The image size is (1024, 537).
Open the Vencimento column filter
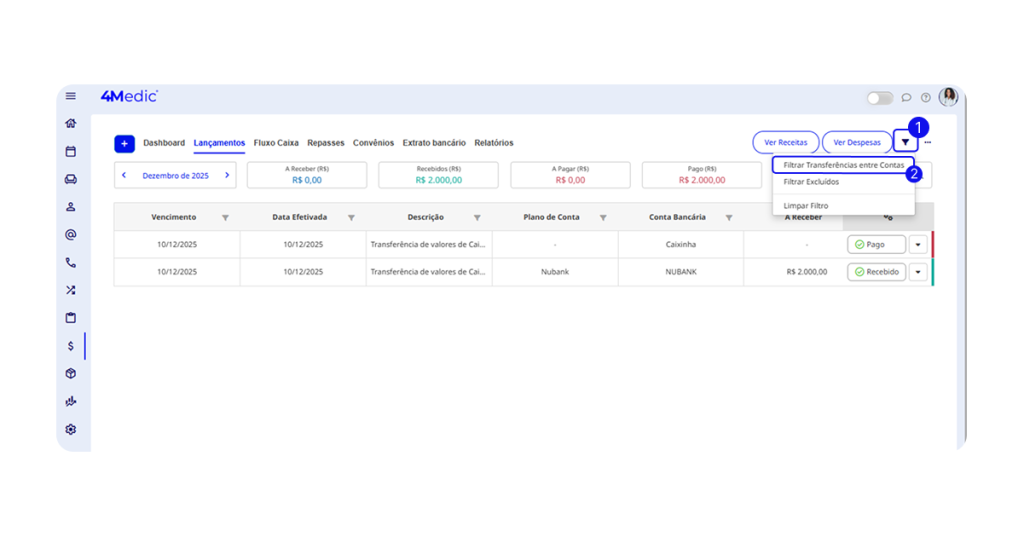point(225,218)
